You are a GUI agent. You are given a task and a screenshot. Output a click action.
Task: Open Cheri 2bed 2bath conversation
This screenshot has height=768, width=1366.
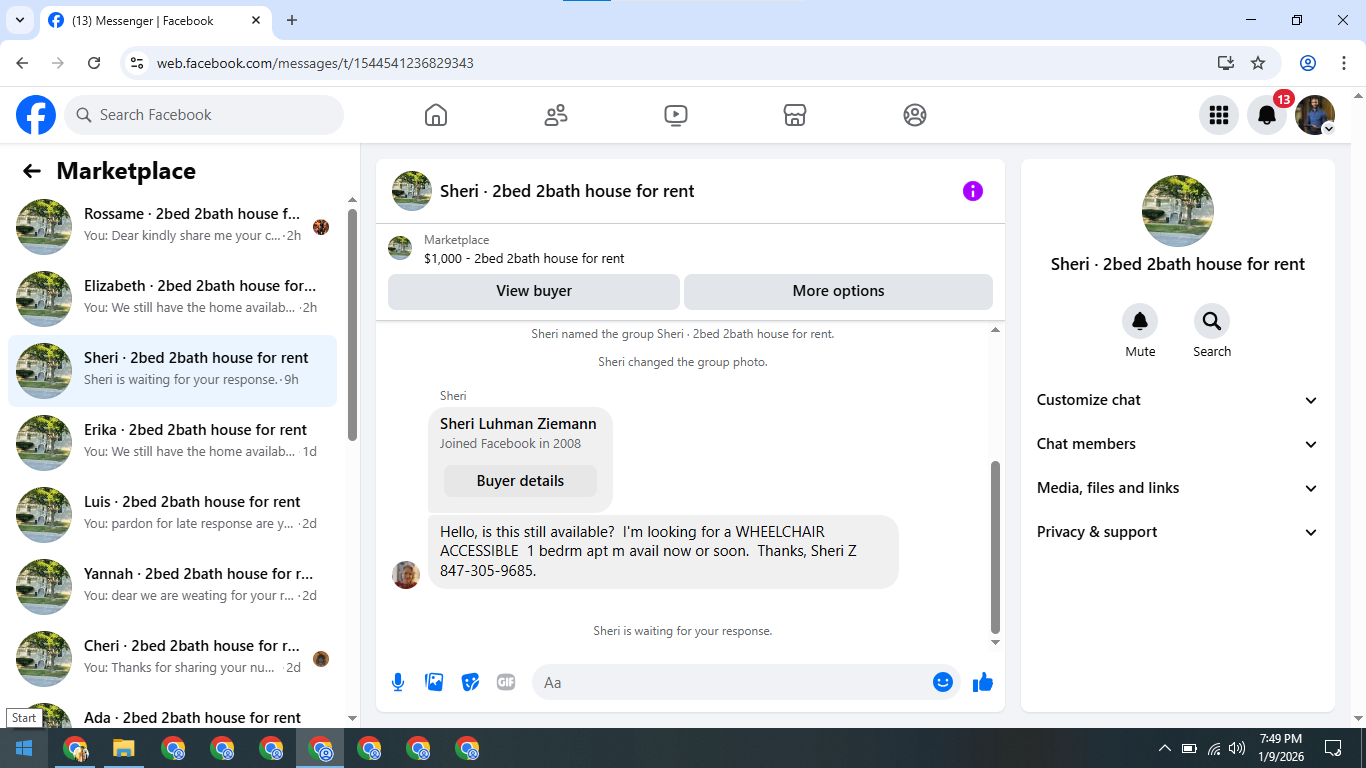[x=172, y=658]
